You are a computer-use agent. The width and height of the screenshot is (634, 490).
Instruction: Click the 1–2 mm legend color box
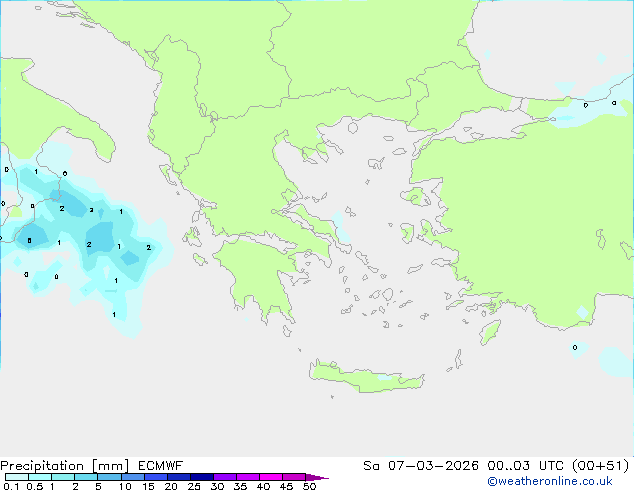coord(63,477)
